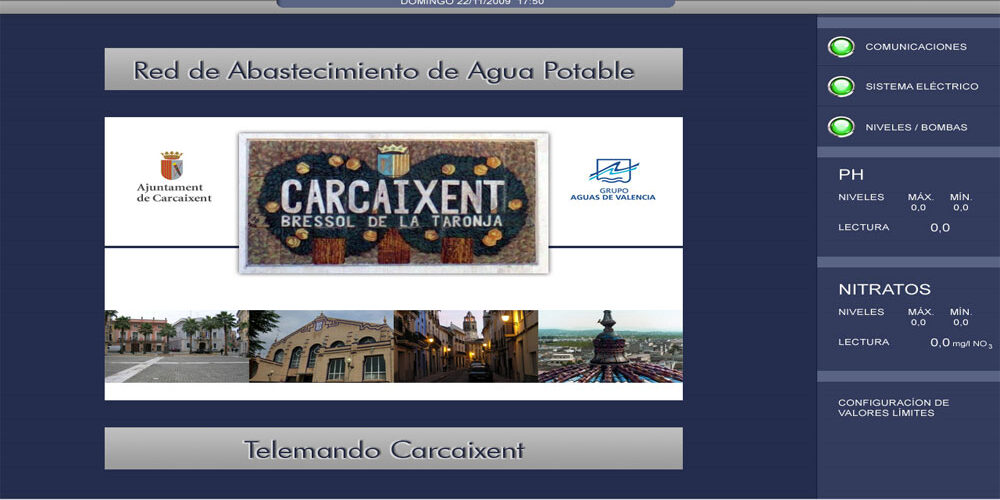The width and height of the screenshot is (1000, 500).
Task: Open the Comunicaciones section
Action: pos(915,47)
